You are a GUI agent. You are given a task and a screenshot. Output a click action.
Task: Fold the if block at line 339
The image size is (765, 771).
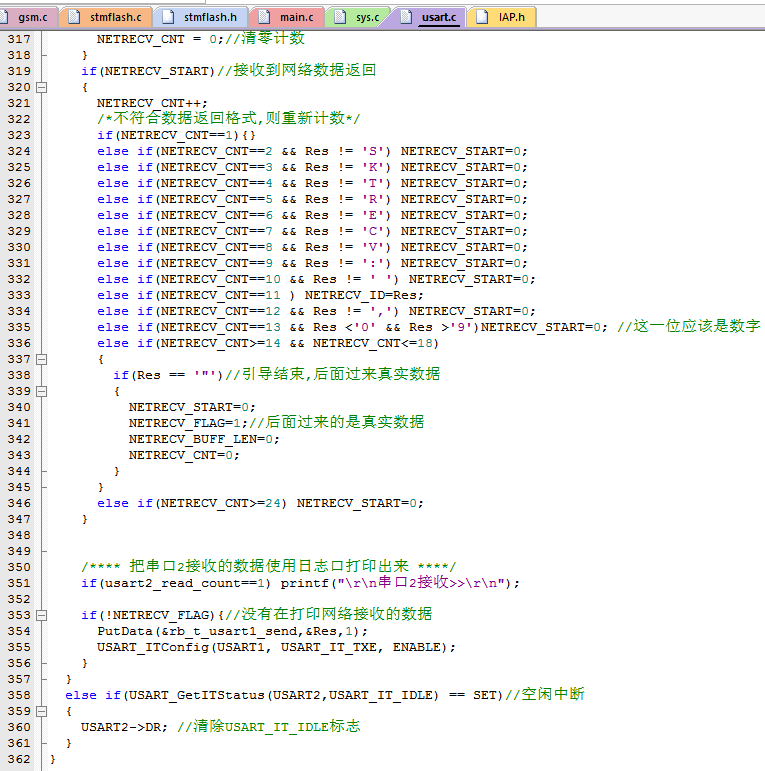pos(42,391)
